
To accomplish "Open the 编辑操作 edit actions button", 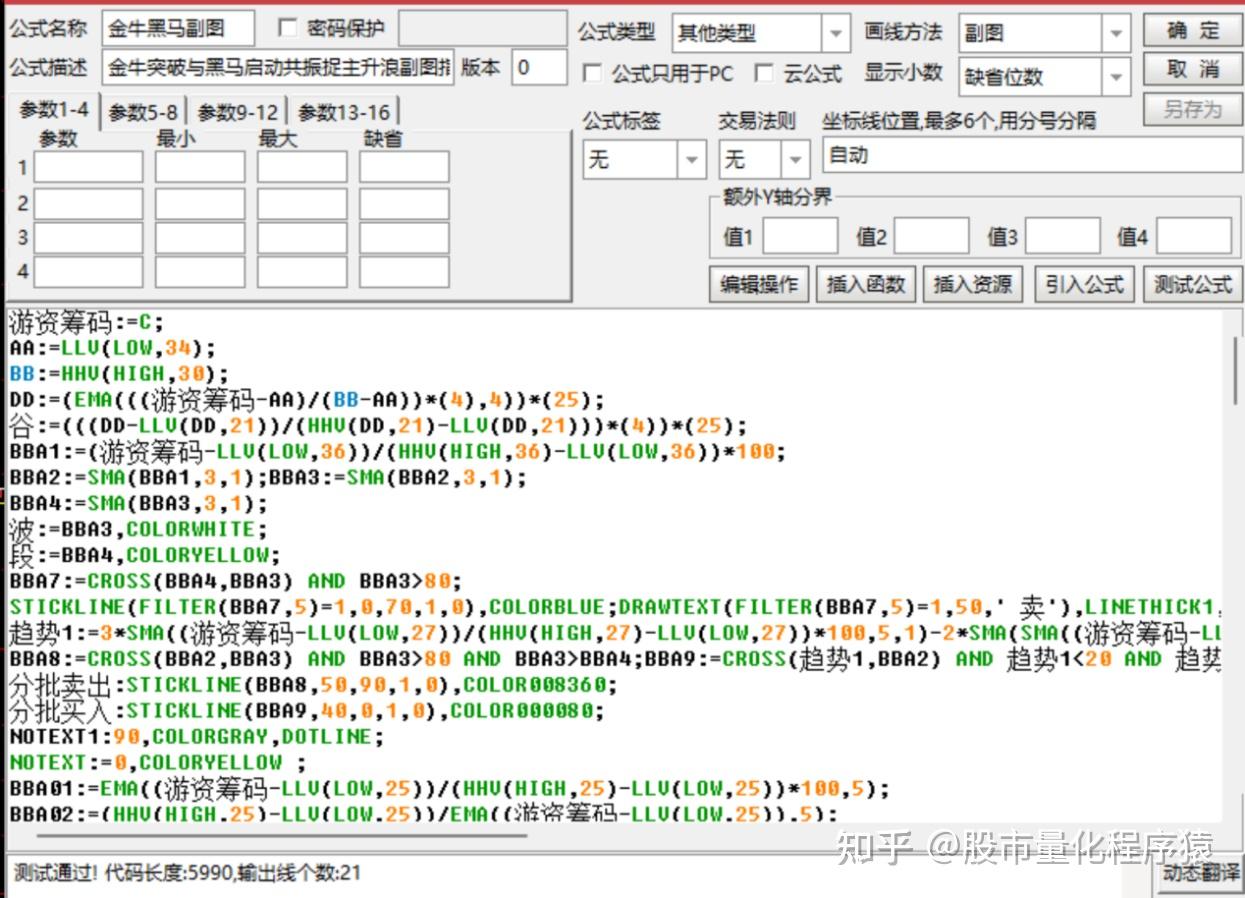I will (x=759, y=284).
